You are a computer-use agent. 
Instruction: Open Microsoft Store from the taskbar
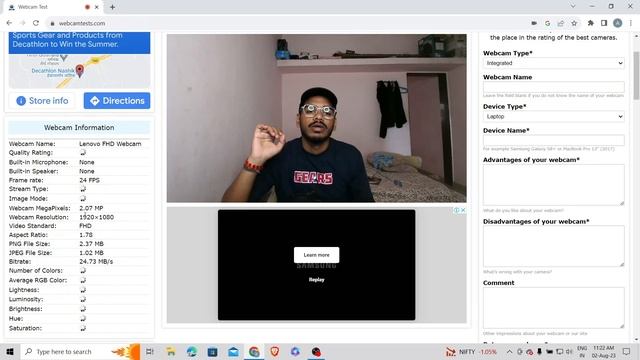coord(212,351)
